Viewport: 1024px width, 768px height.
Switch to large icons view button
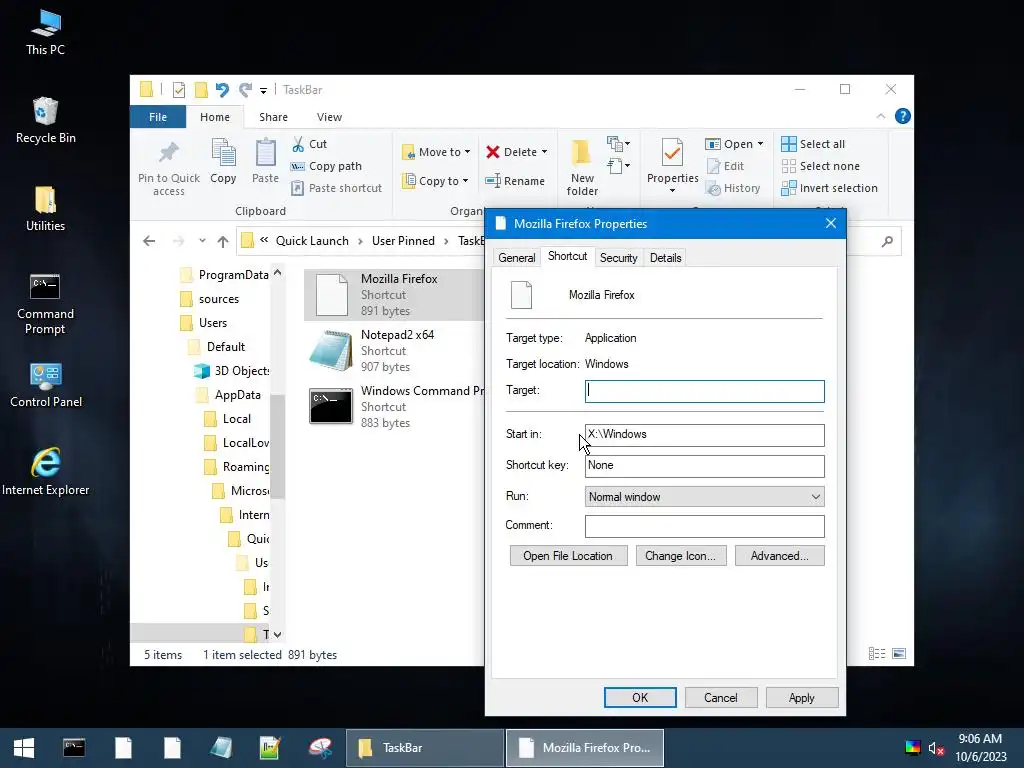click(899, 654)
